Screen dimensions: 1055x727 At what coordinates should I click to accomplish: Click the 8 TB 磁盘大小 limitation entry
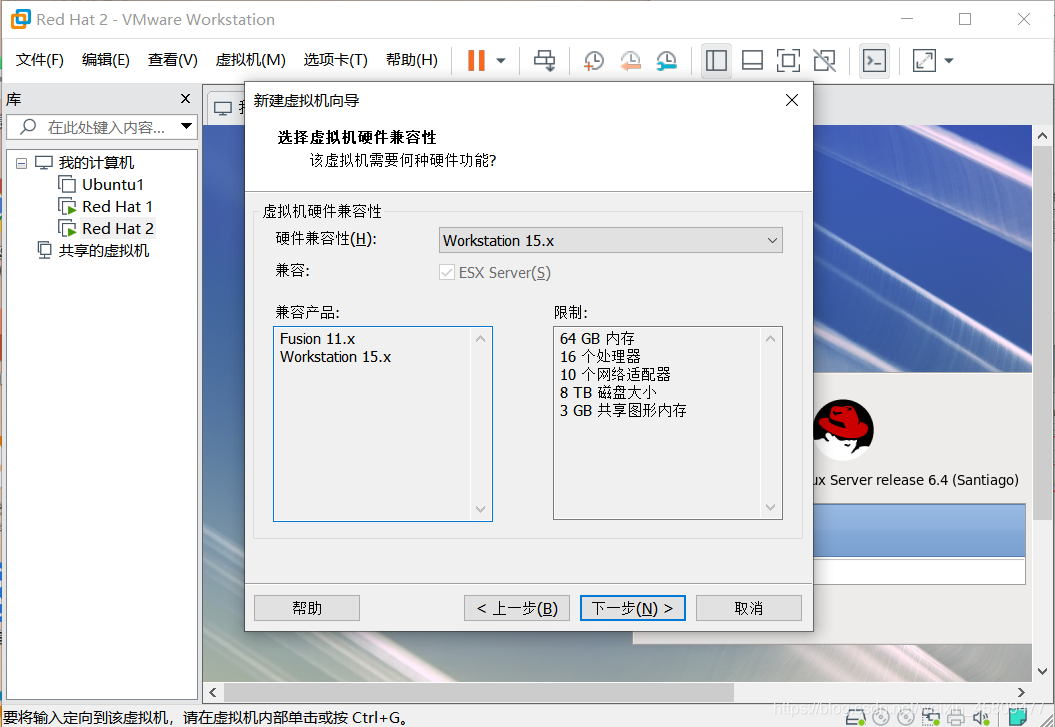[608, 392]
